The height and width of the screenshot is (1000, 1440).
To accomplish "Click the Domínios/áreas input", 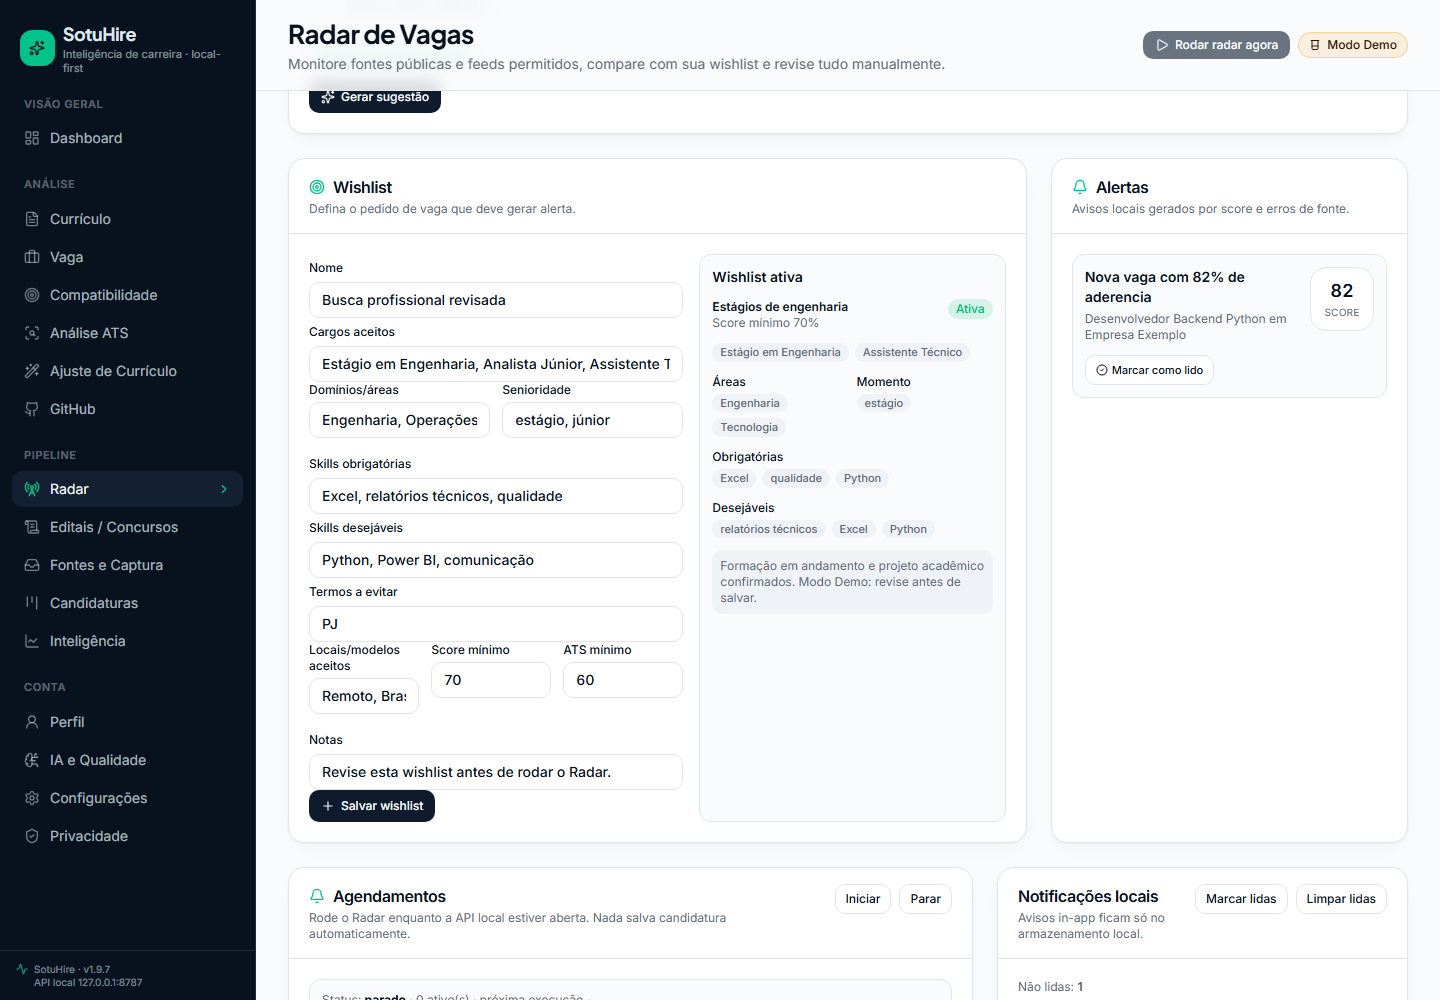I will pyautogui.click(x=399, y=420).
